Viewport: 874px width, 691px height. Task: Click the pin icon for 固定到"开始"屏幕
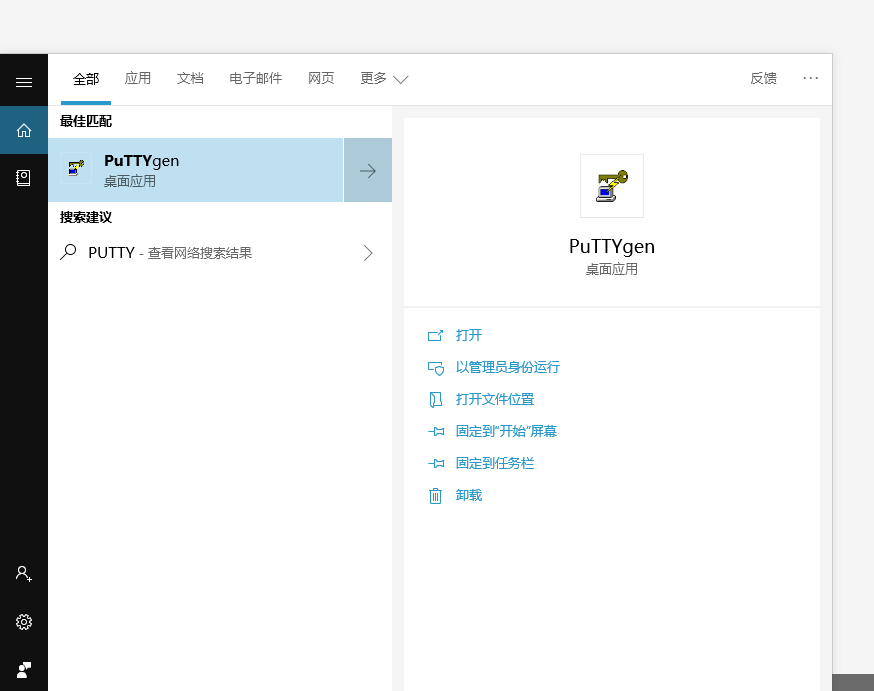[x=436, y=431]
